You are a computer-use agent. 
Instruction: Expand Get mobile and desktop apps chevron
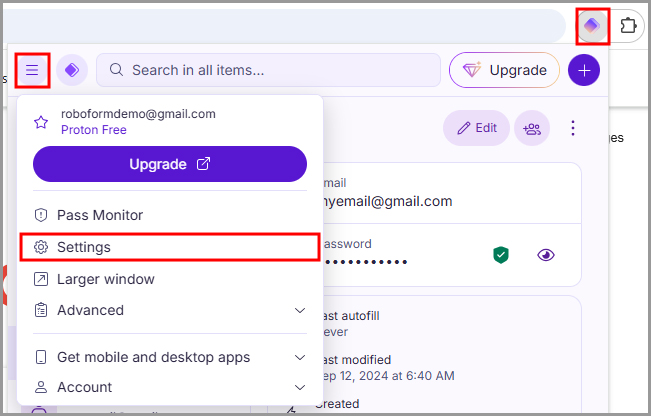[300, 357]
